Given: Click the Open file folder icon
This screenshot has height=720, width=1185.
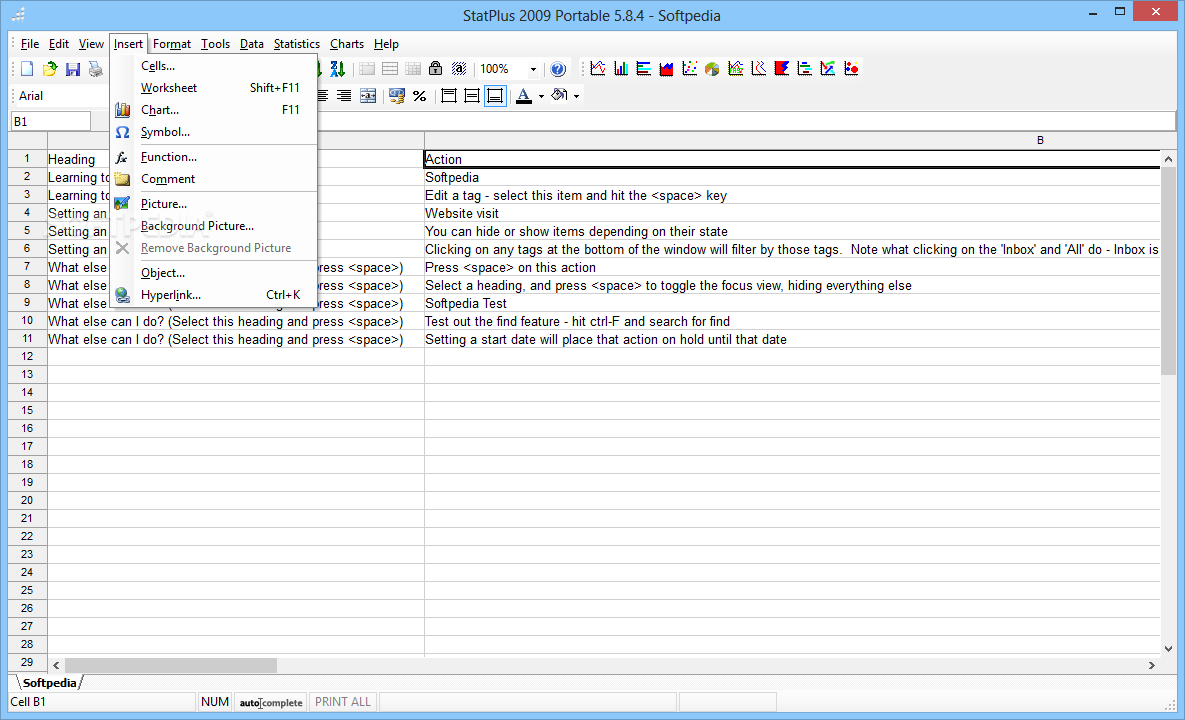Looking at the screenshot, I should 50,69.
